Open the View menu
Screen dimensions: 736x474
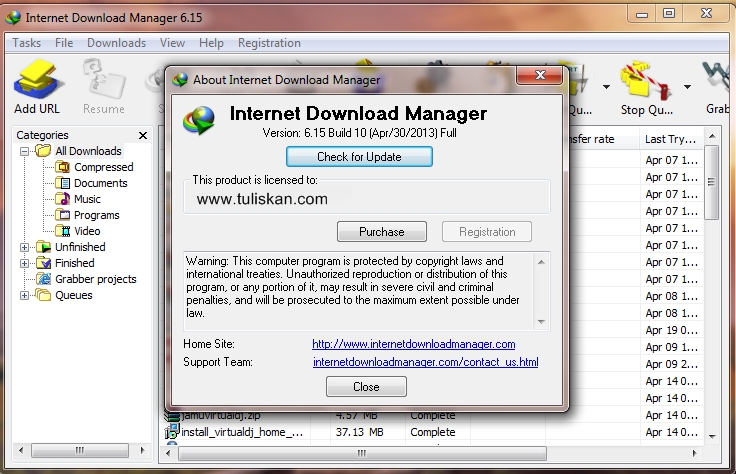coord(172,43)
